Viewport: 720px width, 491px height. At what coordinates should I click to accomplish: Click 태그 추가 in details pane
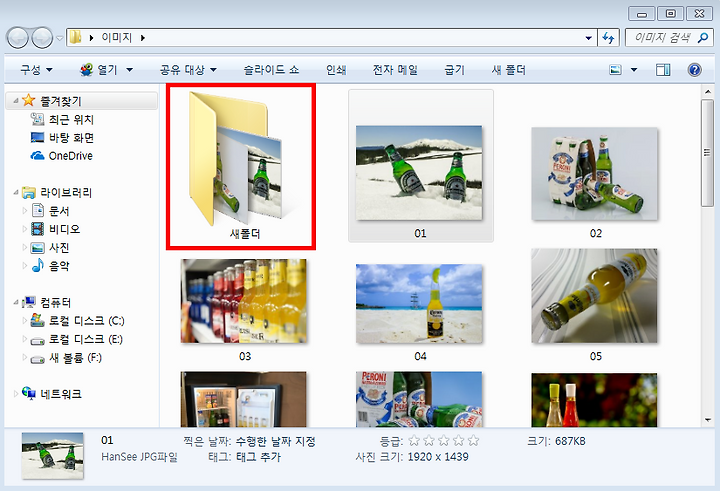click(258, 457)
